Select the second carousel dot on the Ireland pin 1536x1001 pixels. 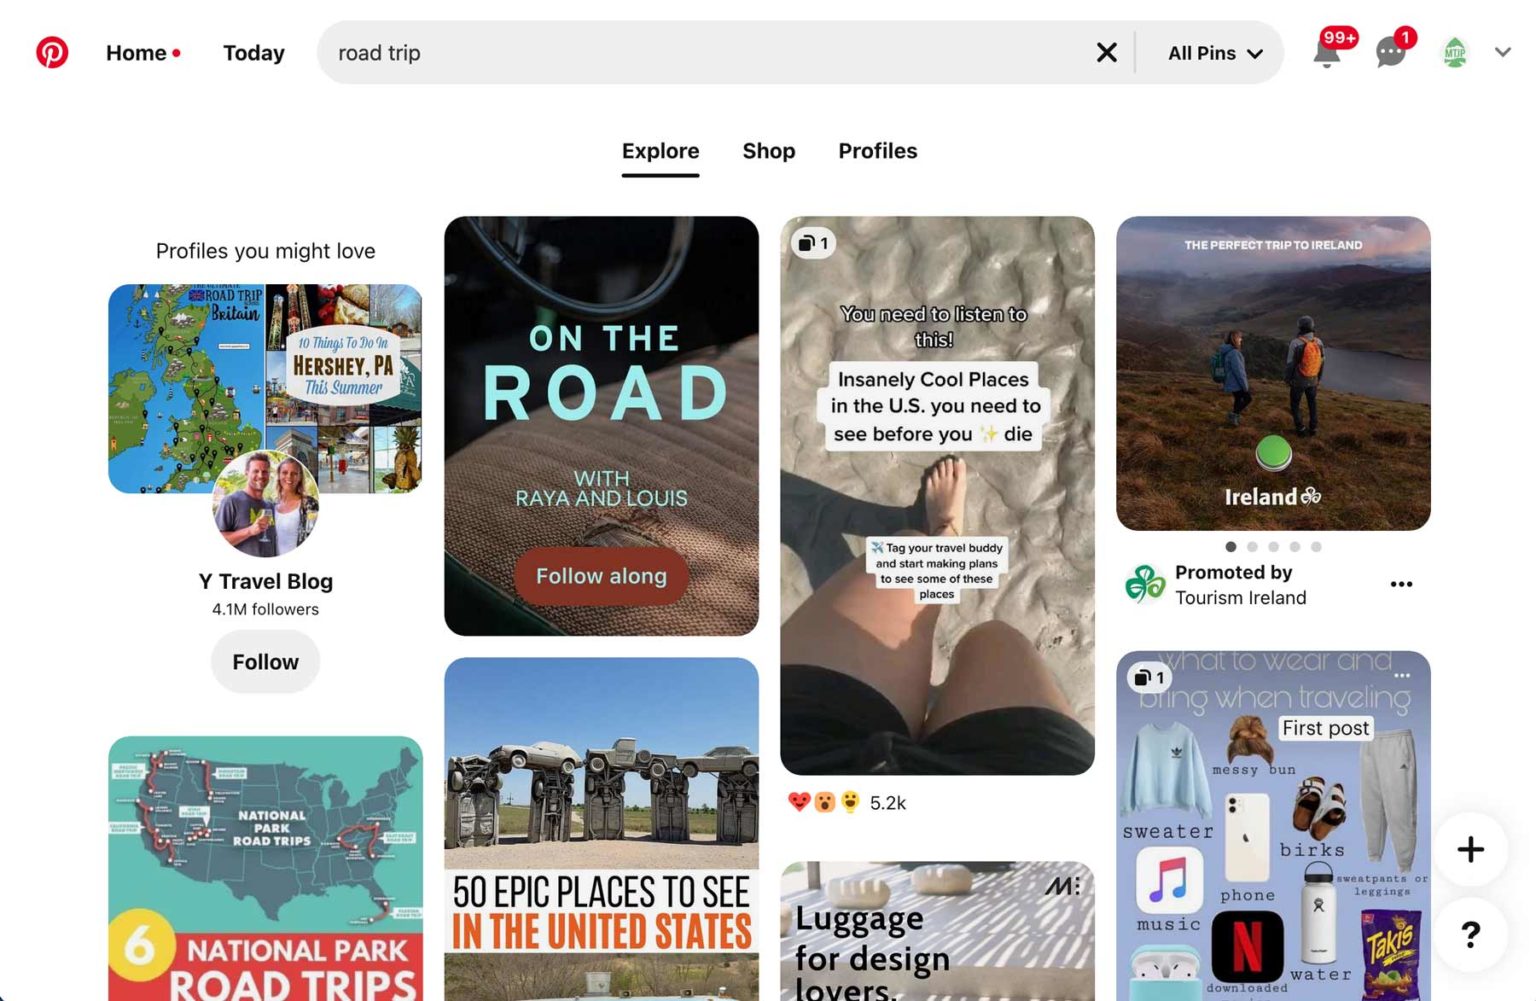pos(1253,547)
